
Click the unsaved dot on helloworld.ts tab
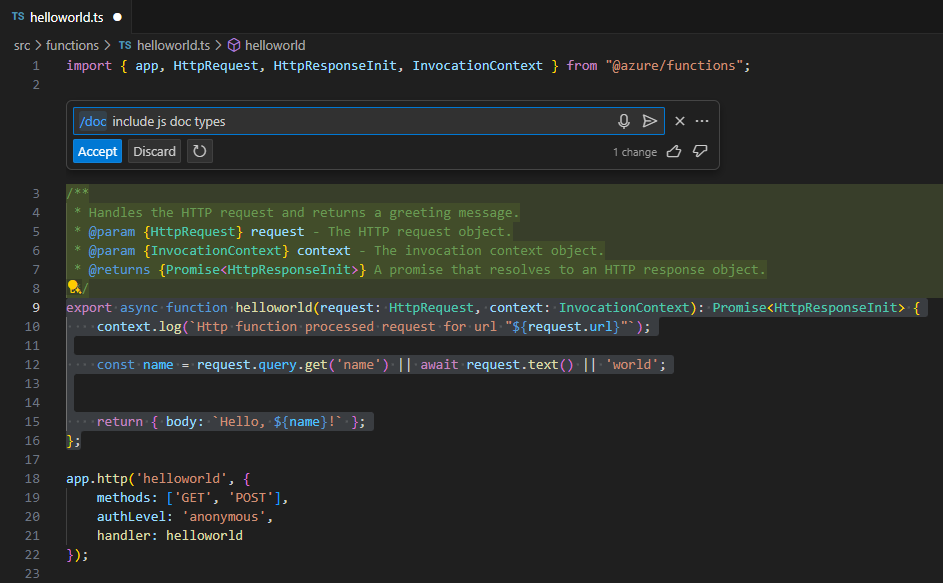point(118,18)
